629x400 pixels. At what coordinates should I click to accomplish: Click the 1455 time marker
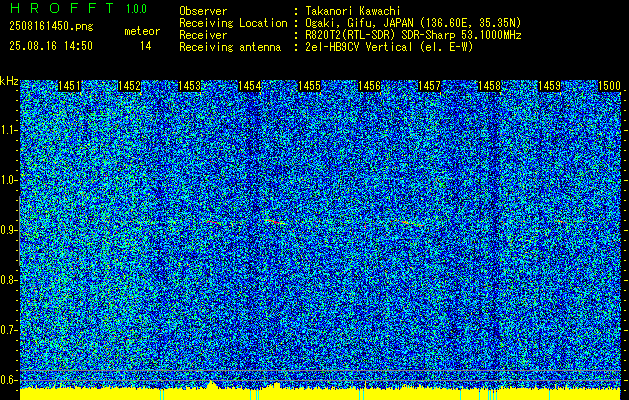309,86
